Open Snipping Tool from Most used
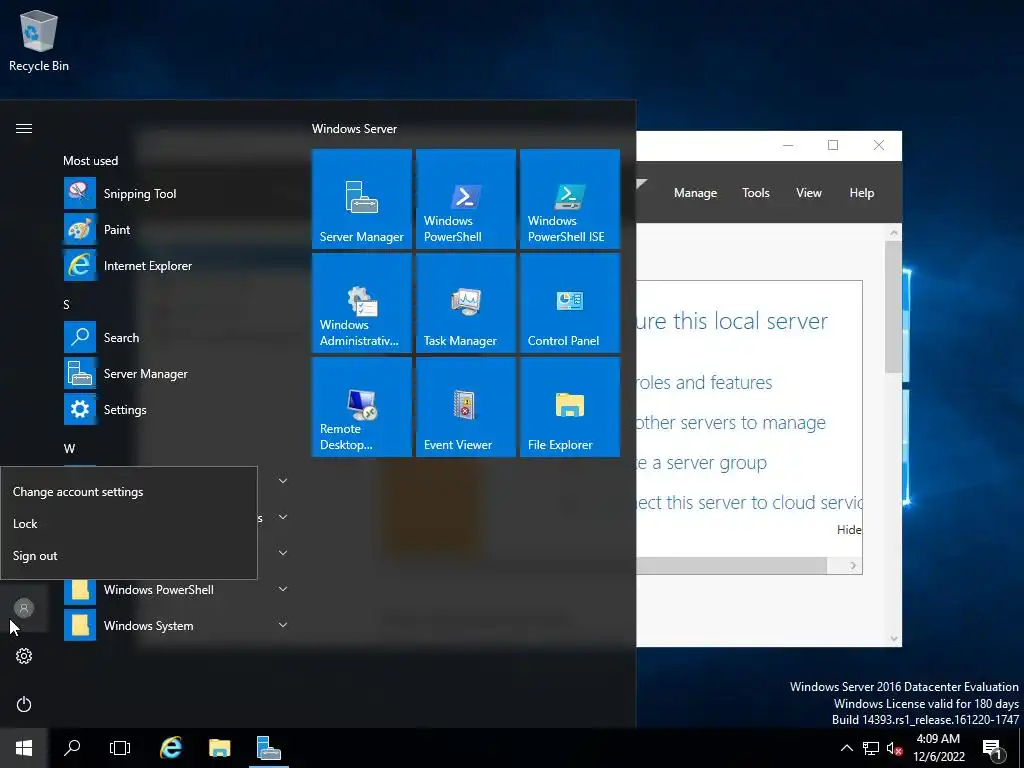The height and width of the screenshot is (768, 1024). pos(176,193)
